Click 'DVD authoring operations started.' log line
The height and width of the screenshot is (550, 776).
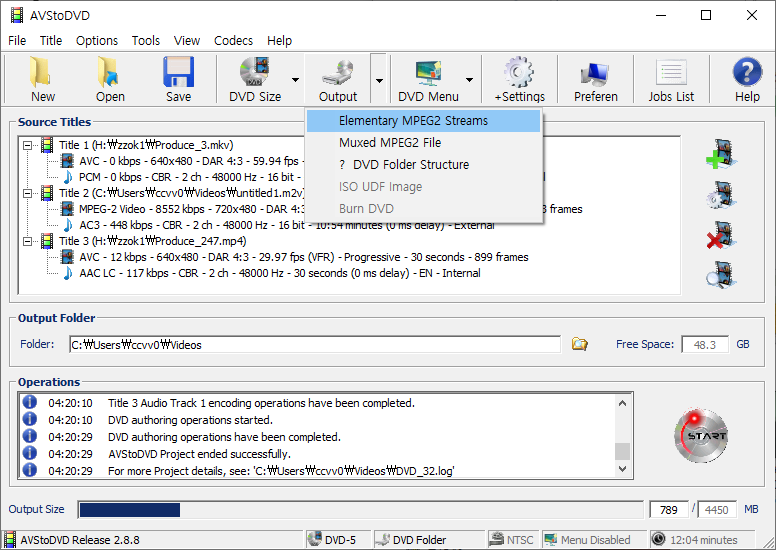[191, 420]
